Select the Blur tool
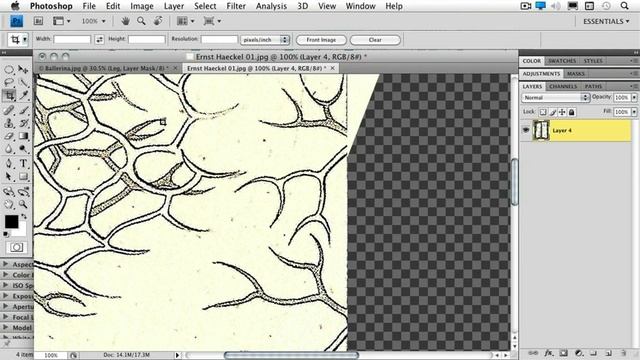640x360 pixels. 9,149
